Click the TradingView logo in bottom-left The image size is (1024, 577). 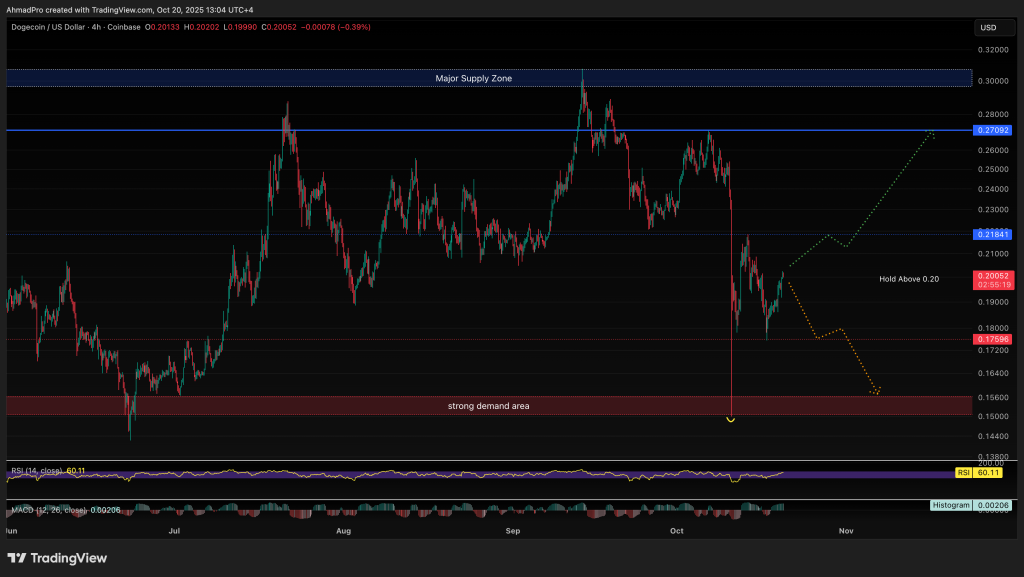point(56,557)
